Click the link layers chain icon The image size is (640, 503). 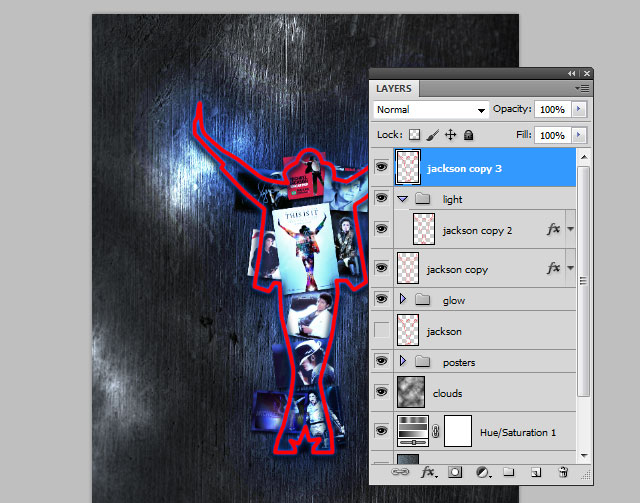point(400,472)
